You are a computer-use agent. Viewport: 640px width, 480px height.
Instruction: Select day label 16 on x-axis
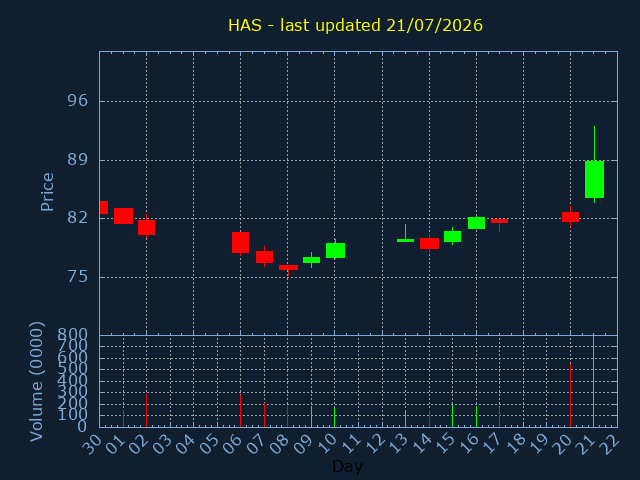point(469,443)
